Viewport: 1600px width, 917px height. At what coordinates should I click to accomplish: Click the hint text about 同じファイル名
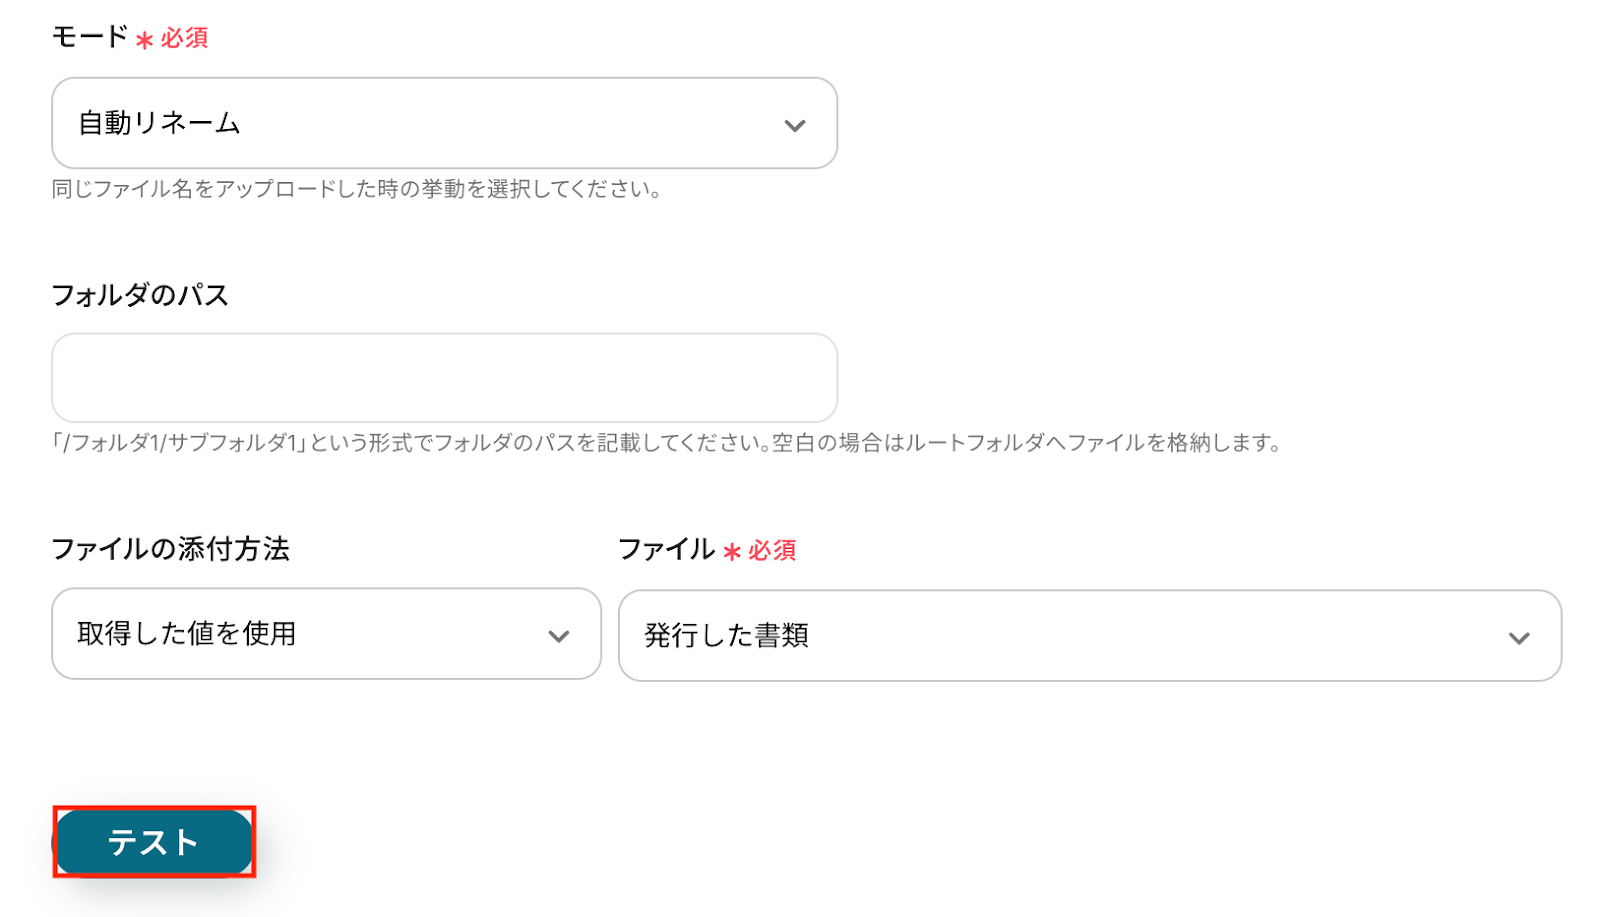[x=357, y=189]
